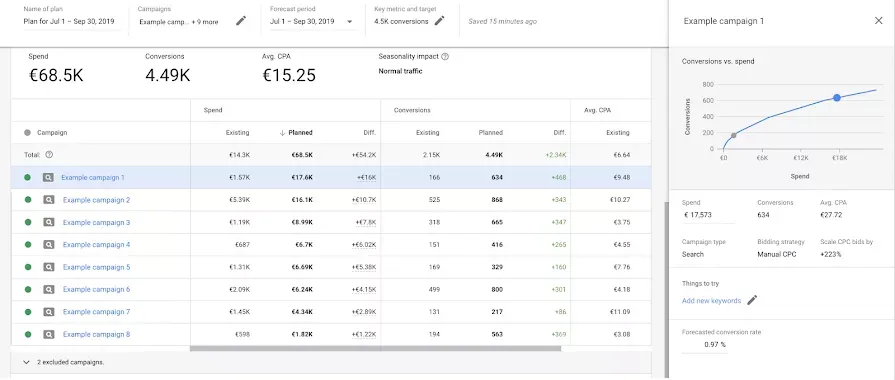
Task: Click the Add new keywords link
Action: 711,301
